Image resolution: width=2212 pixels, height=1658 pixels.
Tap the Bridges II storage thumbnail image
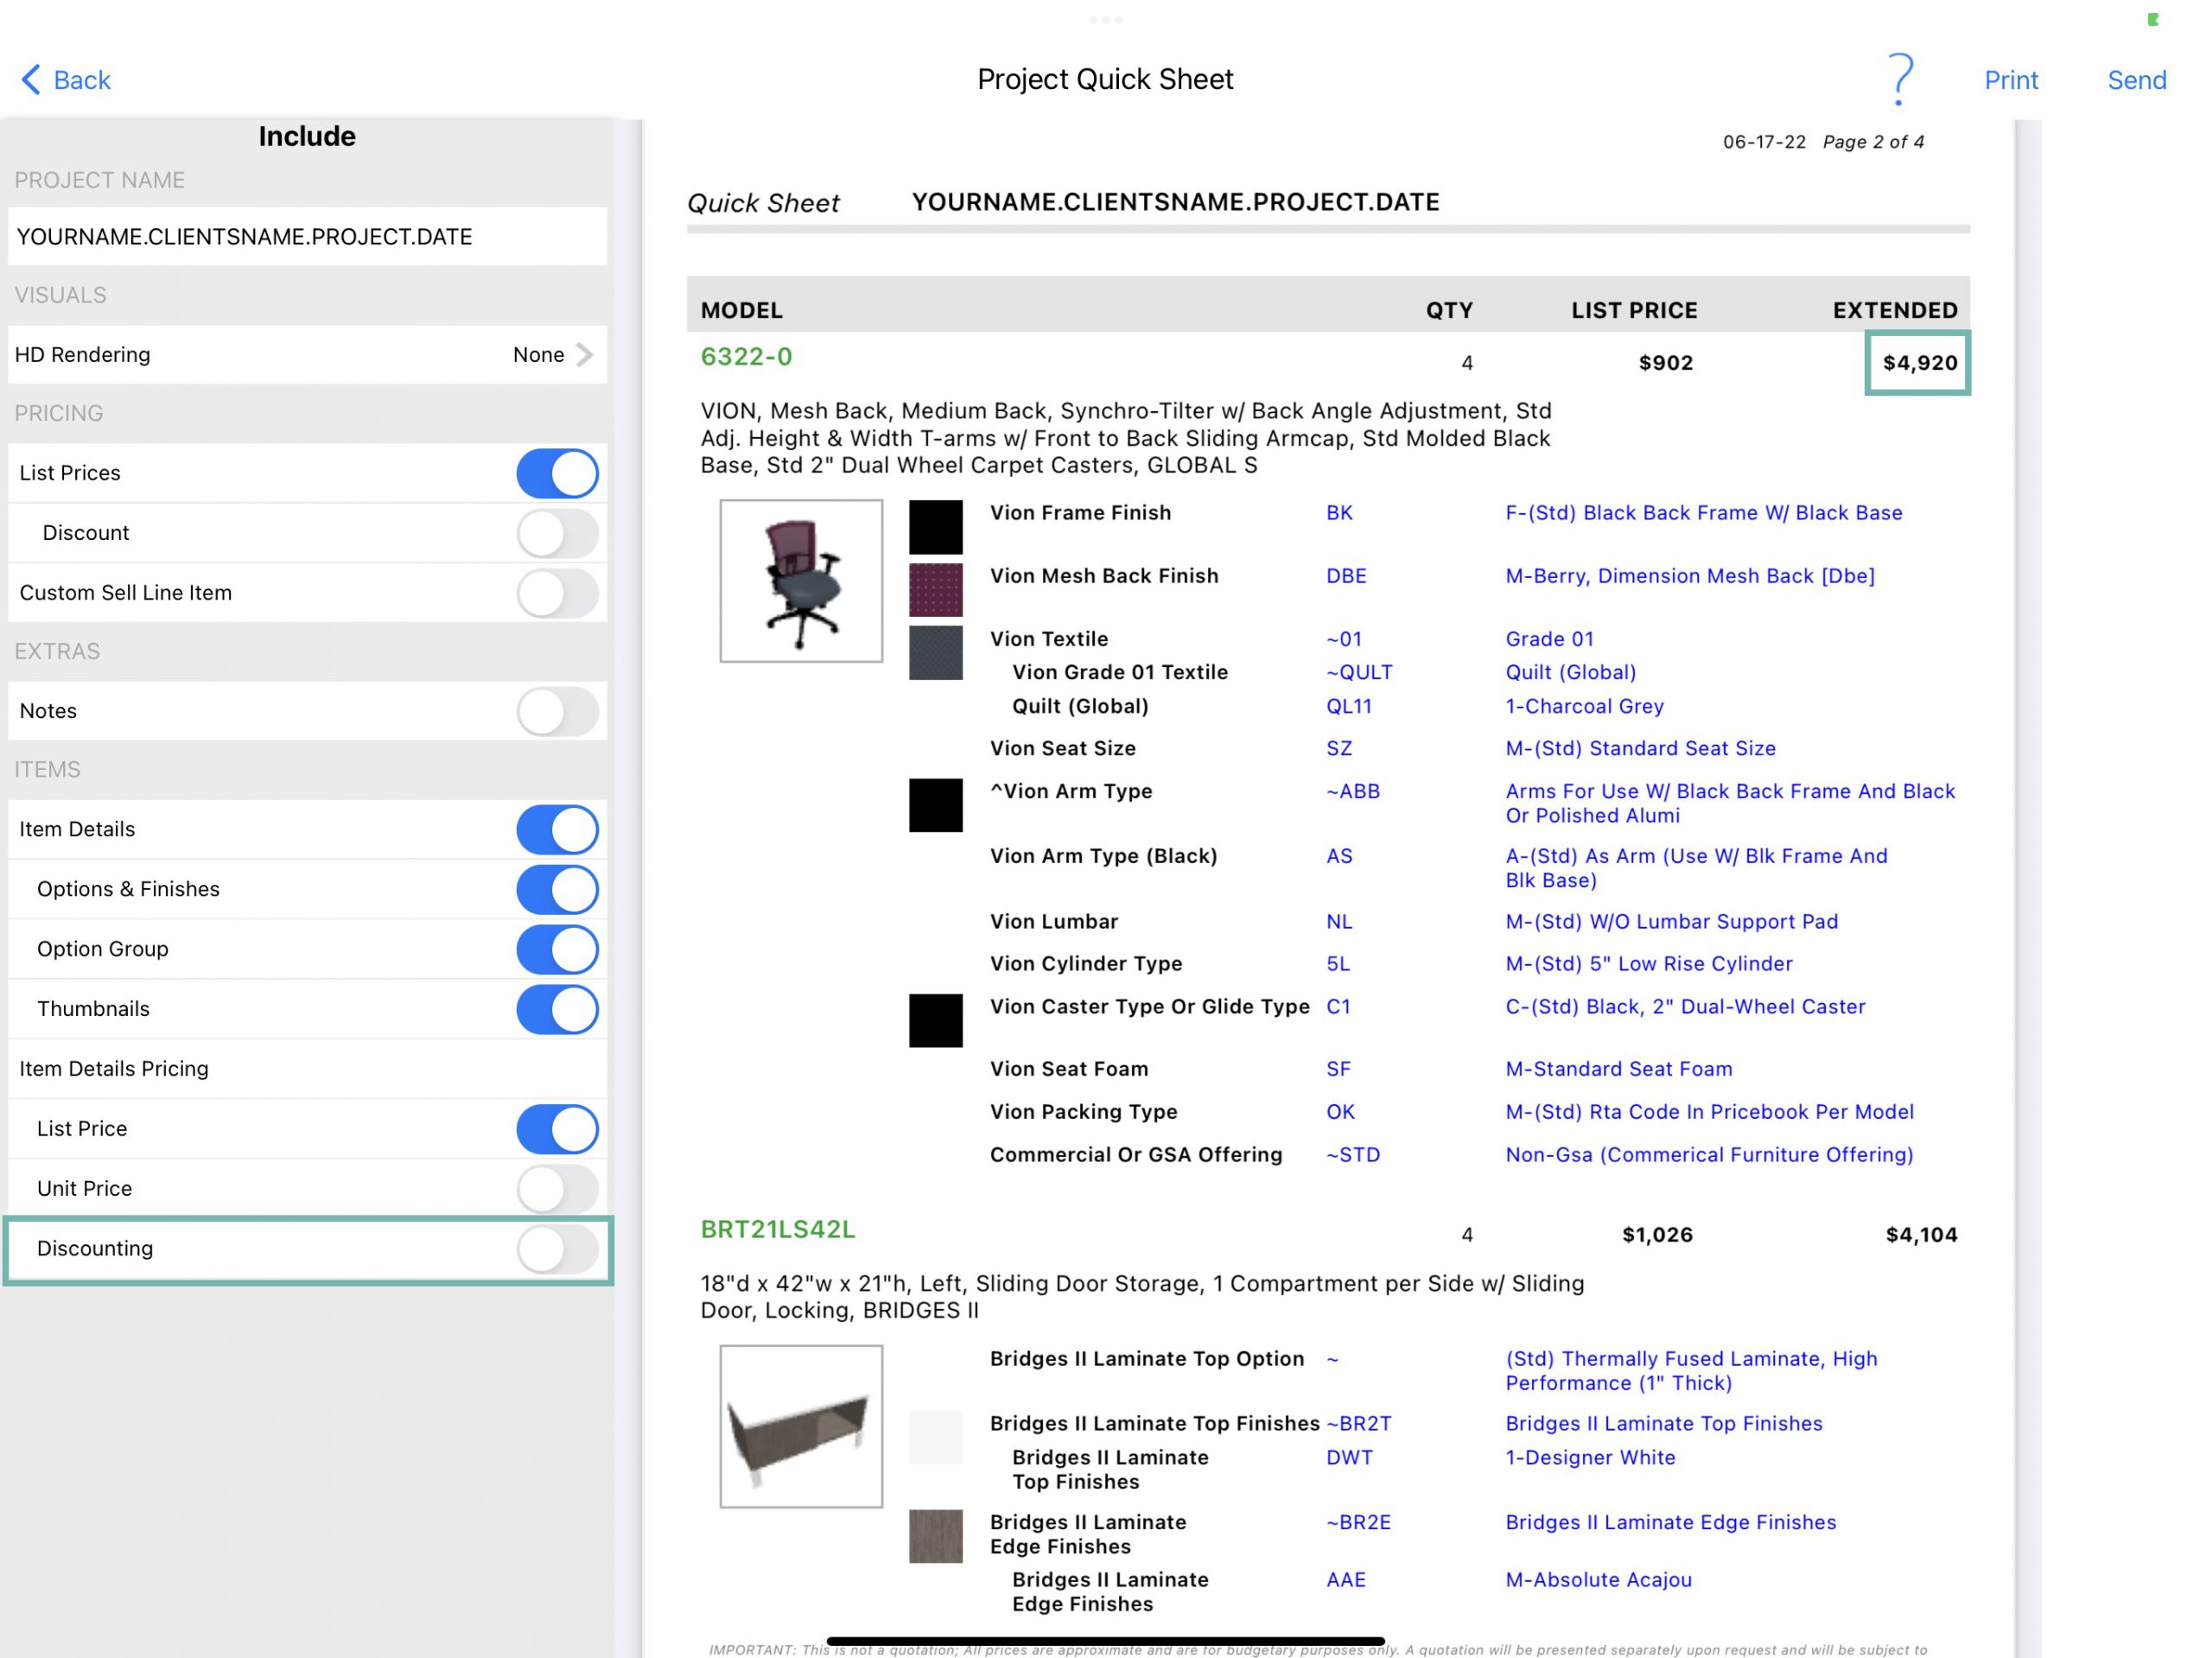[801, 1426]
